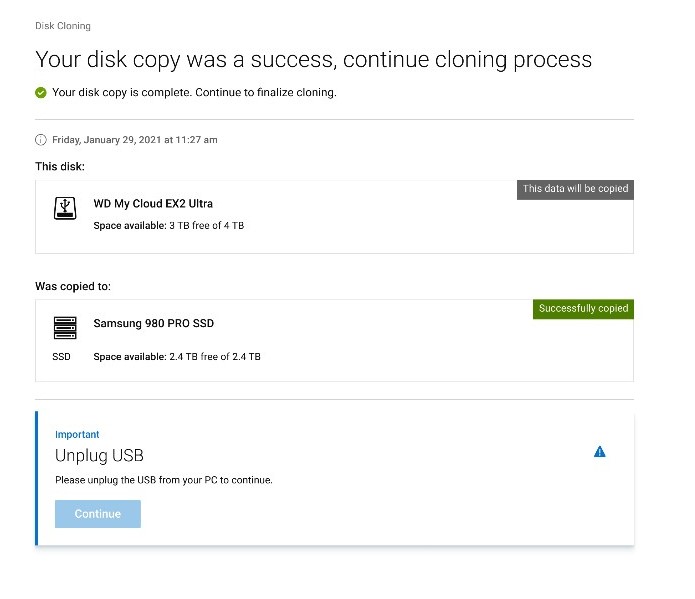Click the Disk Cloning breadcrumb
Screen dimensions: 695x599
62,26
